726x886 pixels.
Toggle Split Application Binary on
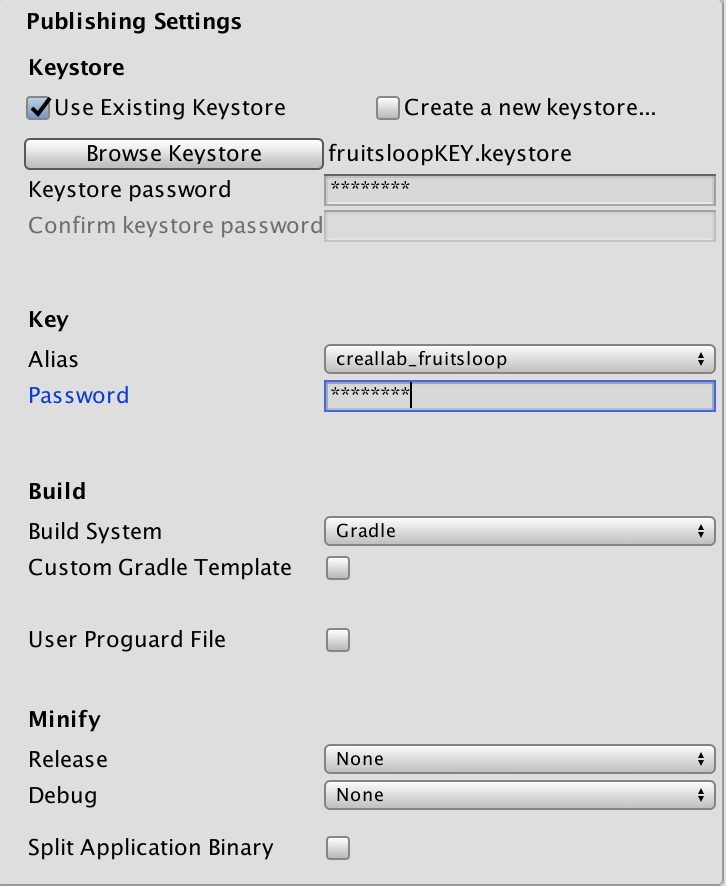tap(337, 847)
